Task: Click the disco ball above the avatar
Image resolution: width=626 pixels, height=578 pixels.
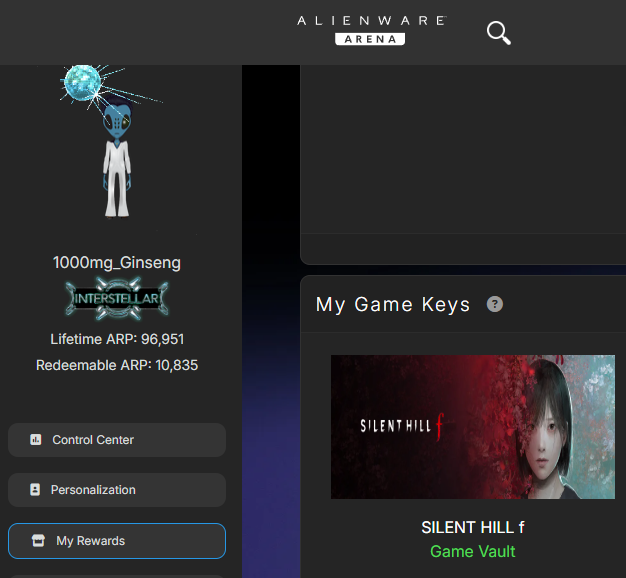Action: 81,84
